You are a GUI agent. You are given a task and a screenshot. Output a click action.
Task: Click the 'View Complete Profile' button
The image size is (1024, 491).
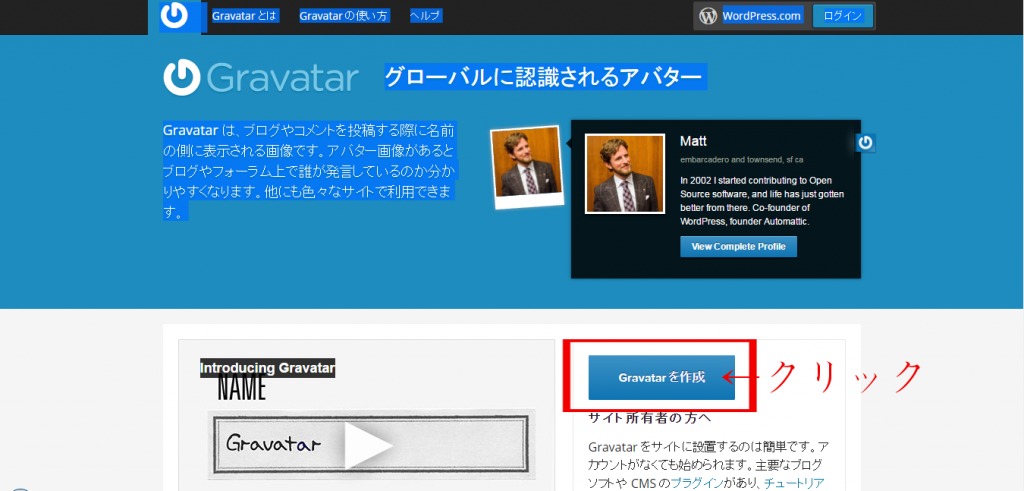738,247
